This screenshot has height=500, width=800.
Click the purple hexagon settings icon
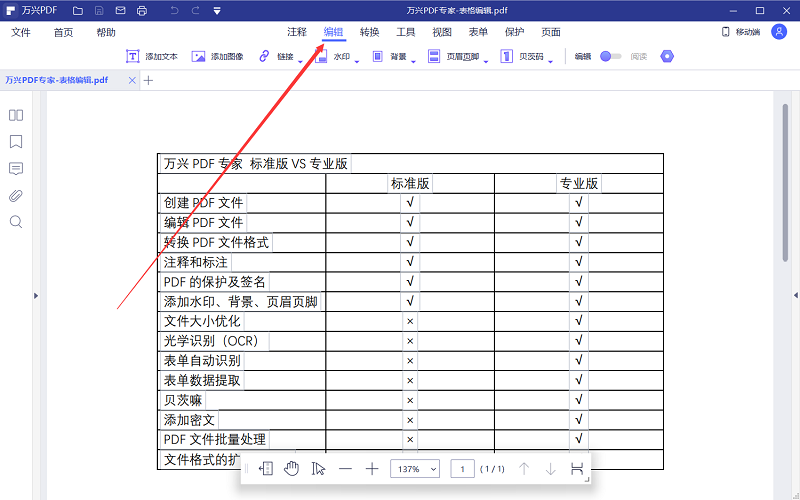pyautogui.click(x=667, y=56)
